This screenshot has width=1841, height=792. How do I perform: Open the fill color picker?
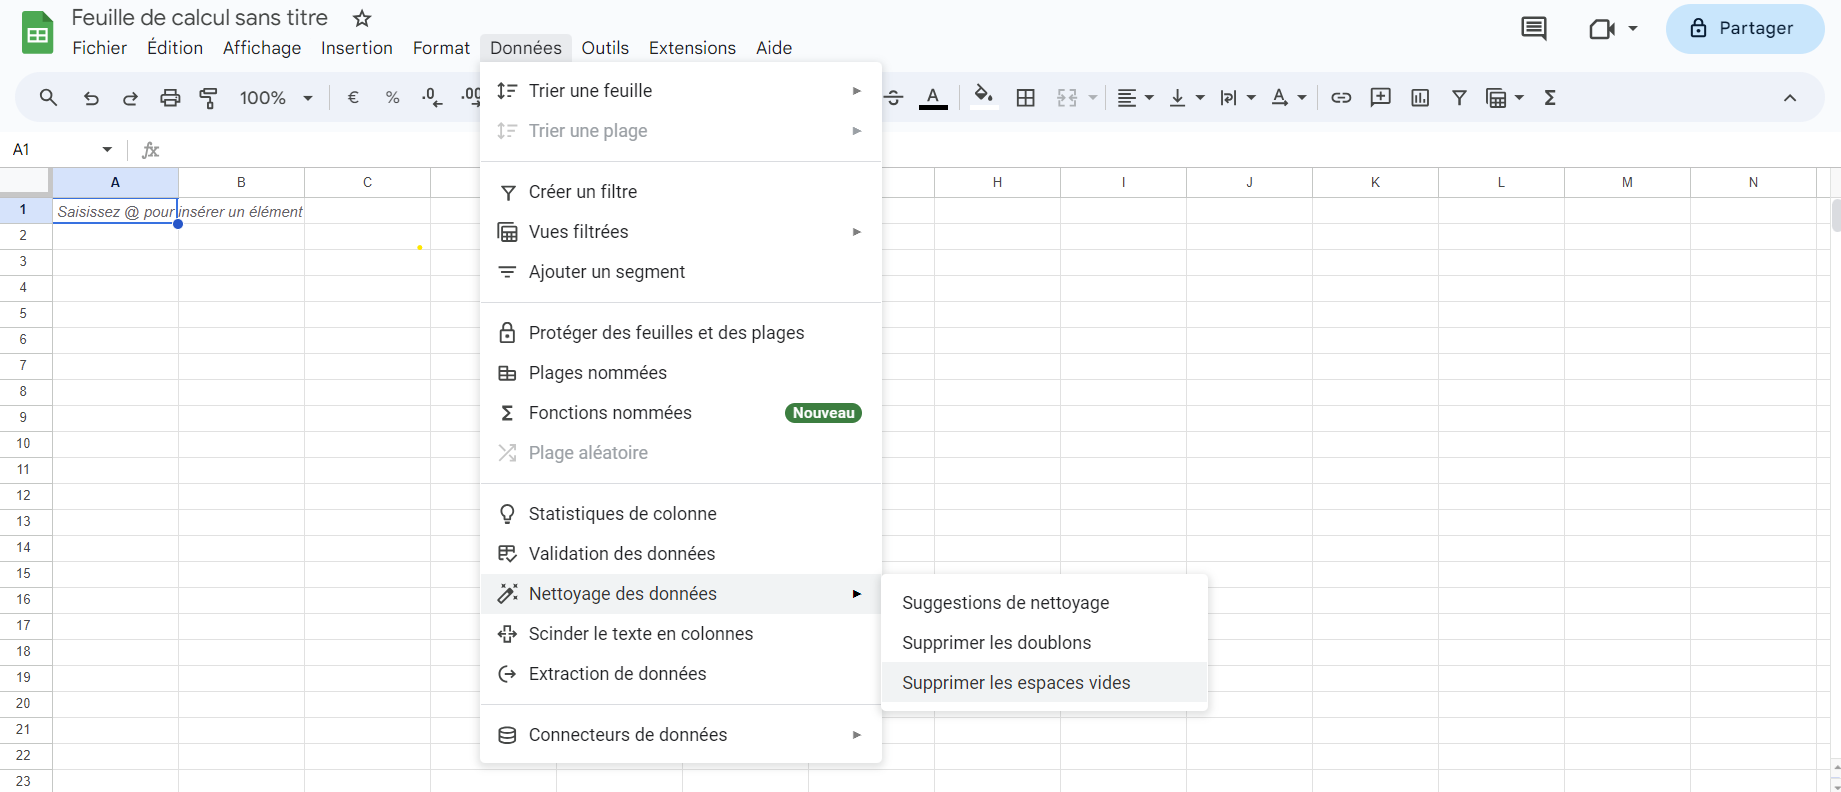[x=984, y=97]
